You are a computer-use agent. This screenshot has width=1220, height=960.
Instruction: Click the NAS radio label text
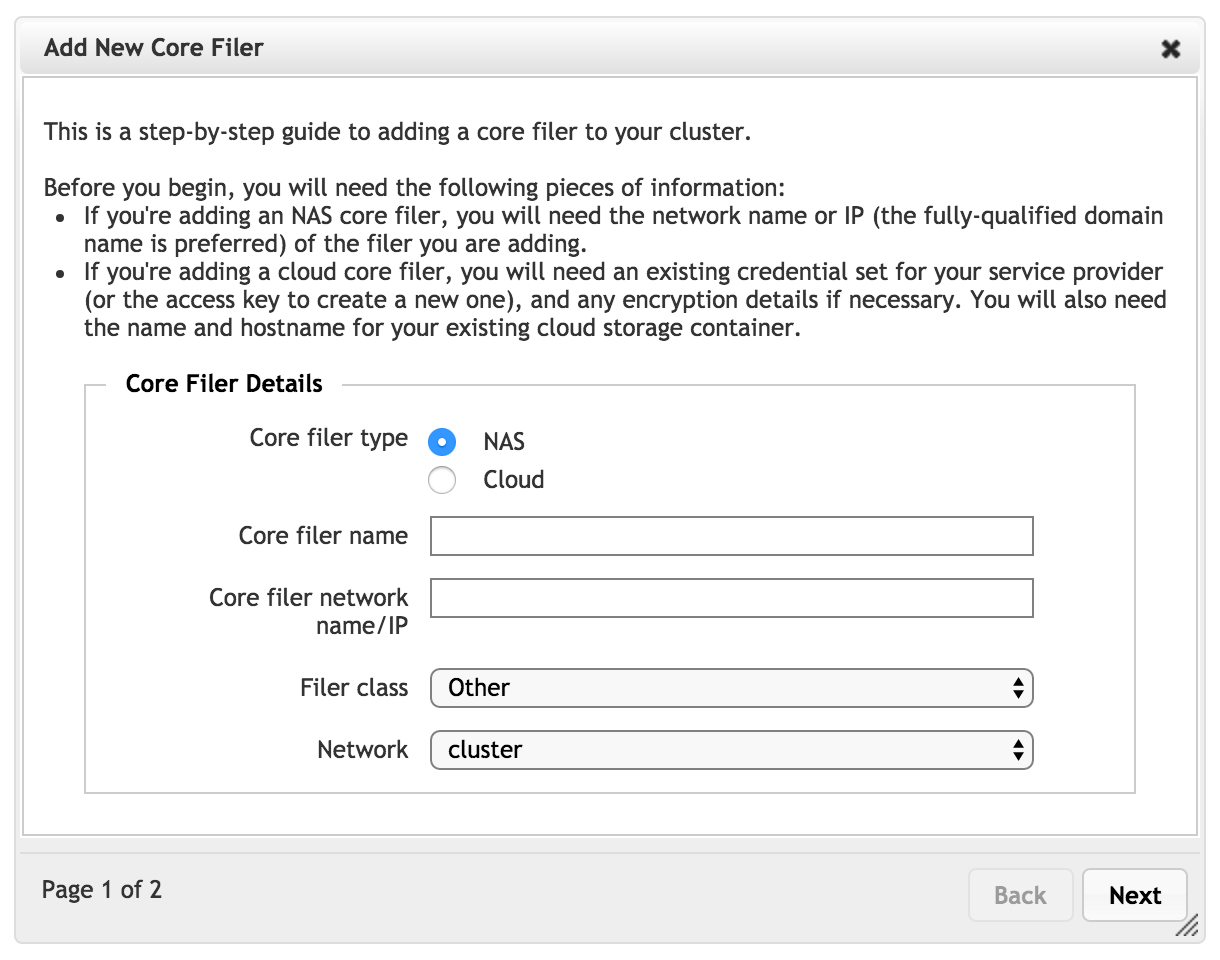pos(504,442)
